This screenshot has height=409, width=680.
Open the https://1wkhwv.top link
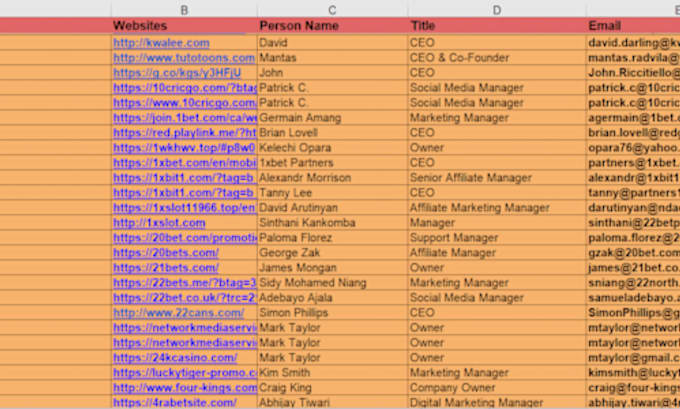184,147
